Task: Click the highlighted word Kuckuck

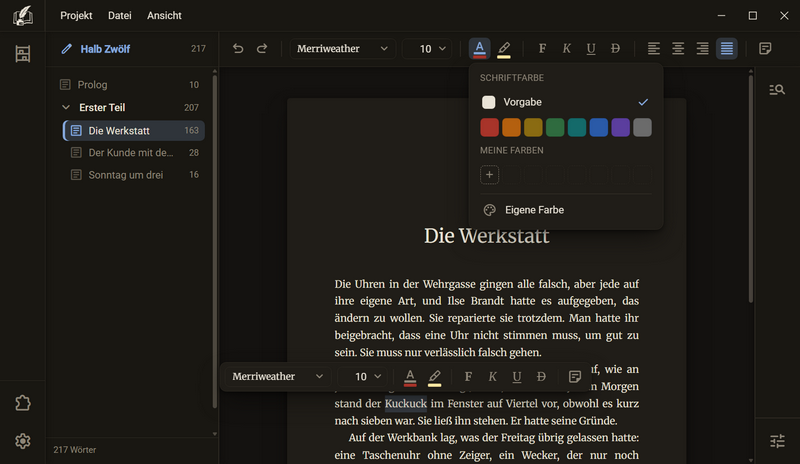Action: coord(406,404)
